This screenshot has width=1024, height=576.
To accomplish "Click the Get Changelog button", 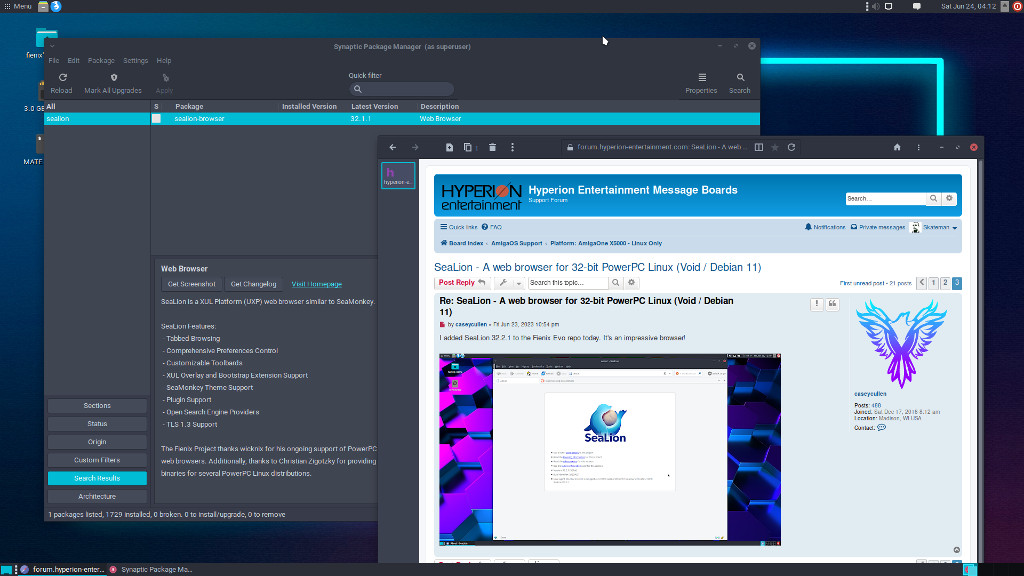I will pyautogui.click(x=253, y=284).
